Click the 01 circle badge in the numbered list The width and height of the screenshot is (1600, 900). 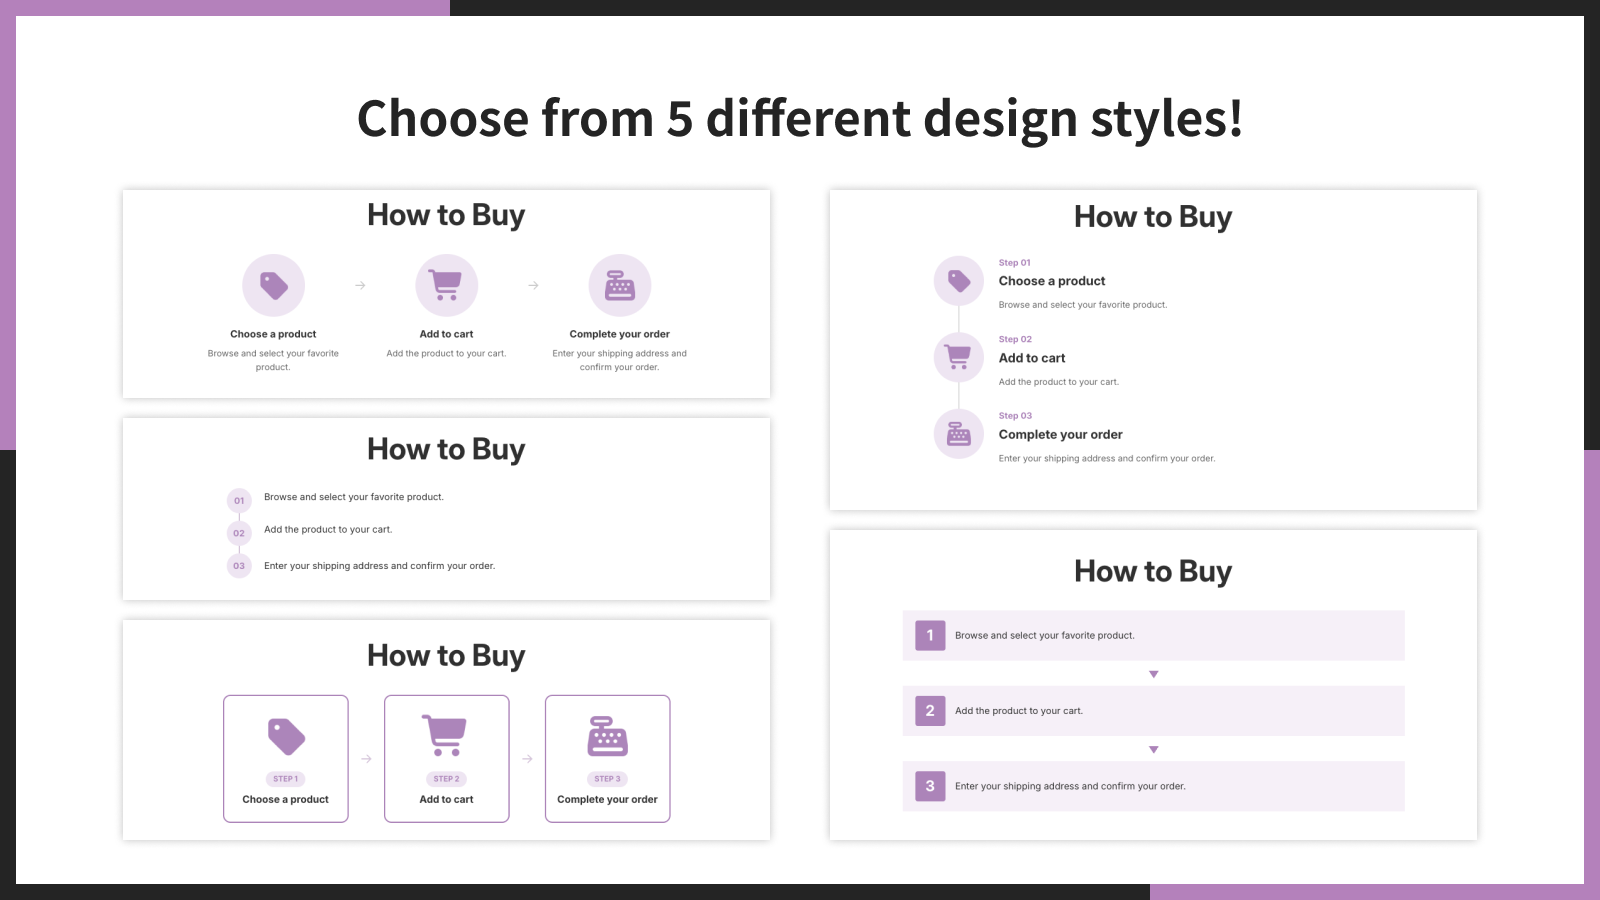(239, 500)
